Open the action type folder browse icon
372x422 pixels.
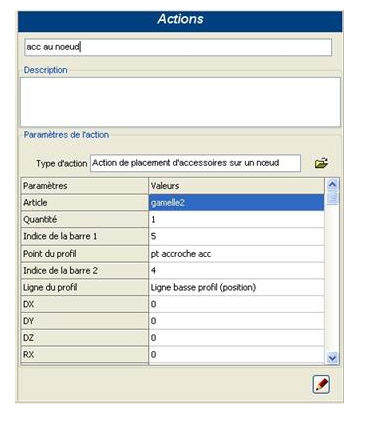[x=321, y=163]
